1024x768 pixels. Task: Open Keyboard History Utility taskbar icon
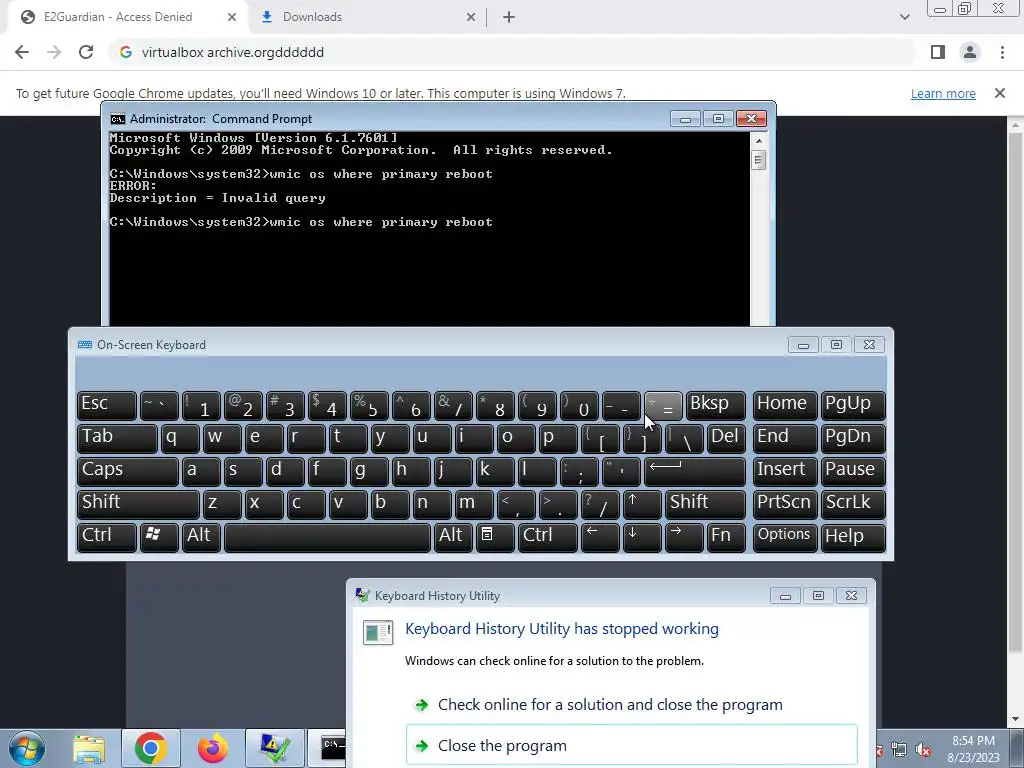click(275, 748)
